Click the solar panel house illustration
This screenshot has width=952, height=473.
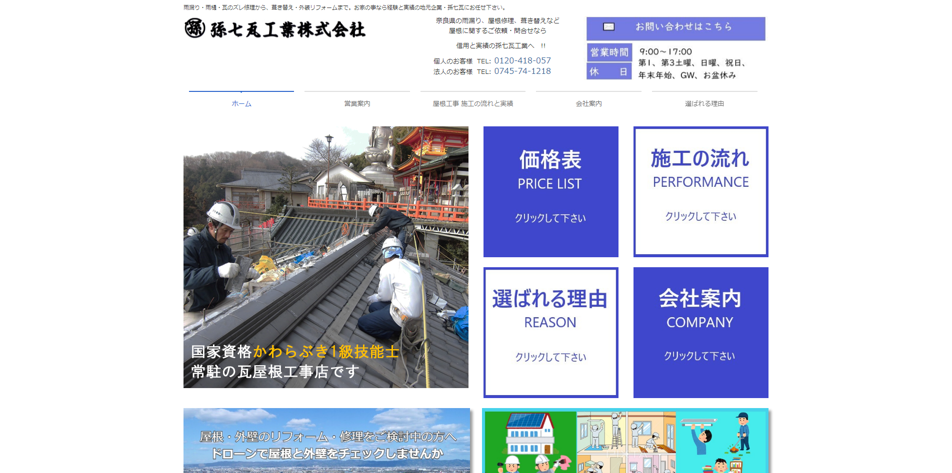tap(530, 442)
